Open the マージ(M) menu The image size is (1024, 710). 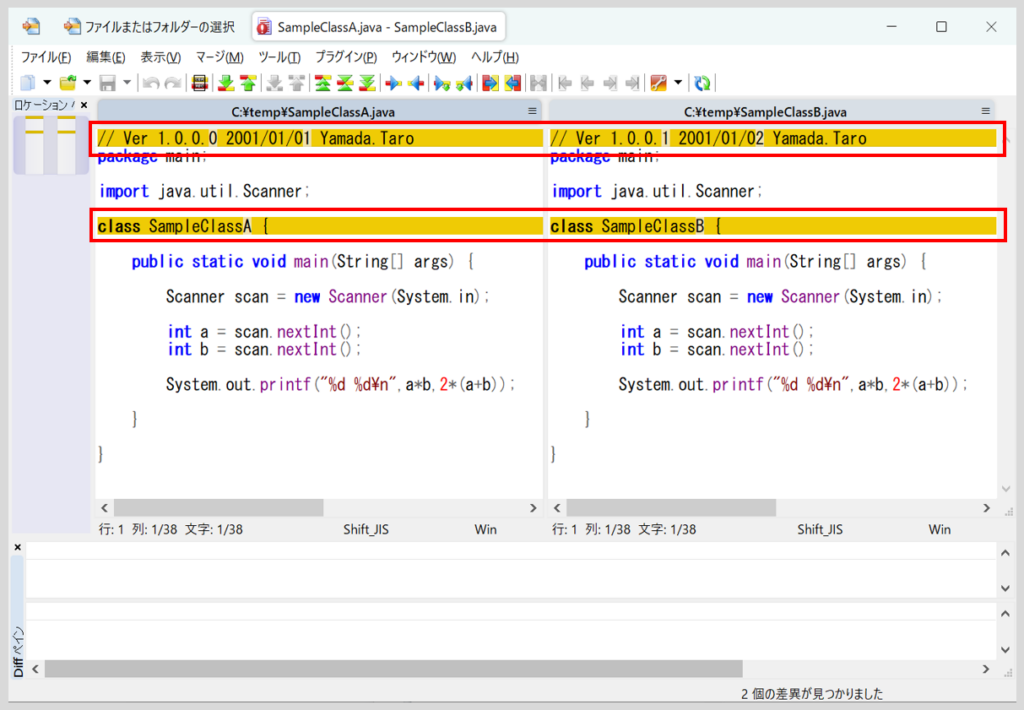click(x=219, y=57)
